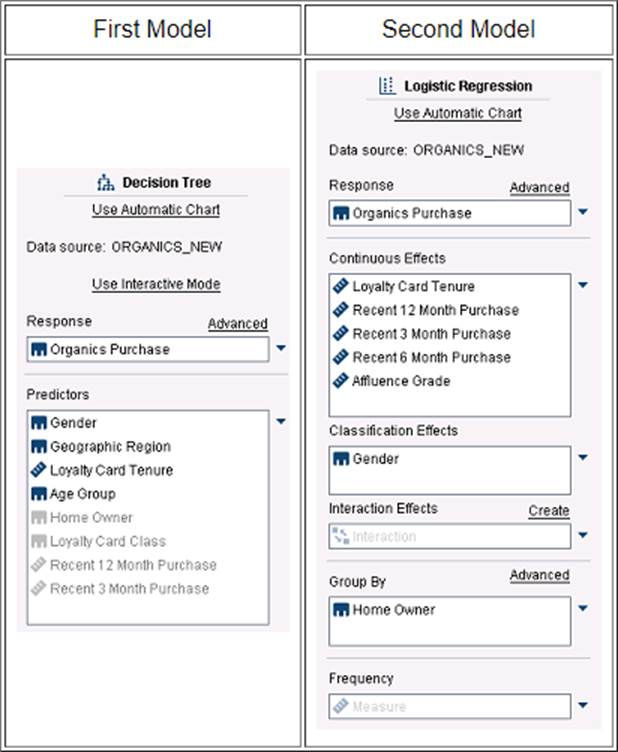Open the Decision Tree Response dropdown arrow
The height and width of the screenshot is (752, 618).
click(281, 348)
